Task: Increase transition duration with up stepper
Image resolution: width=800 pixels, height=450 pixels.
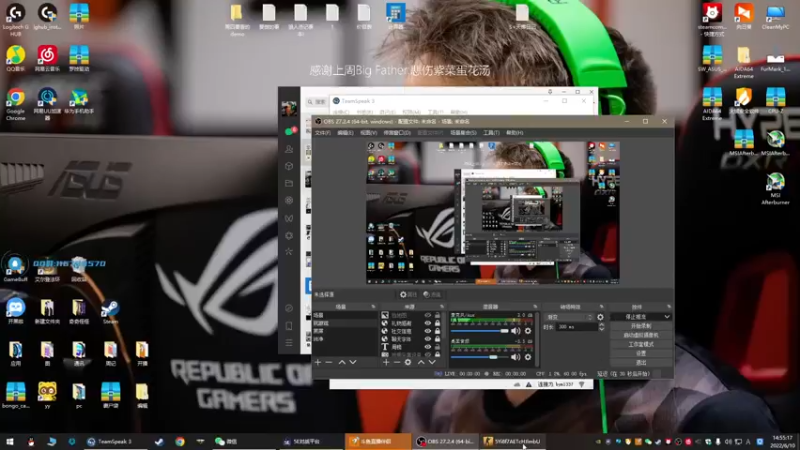Action: (x=602, y=324)
